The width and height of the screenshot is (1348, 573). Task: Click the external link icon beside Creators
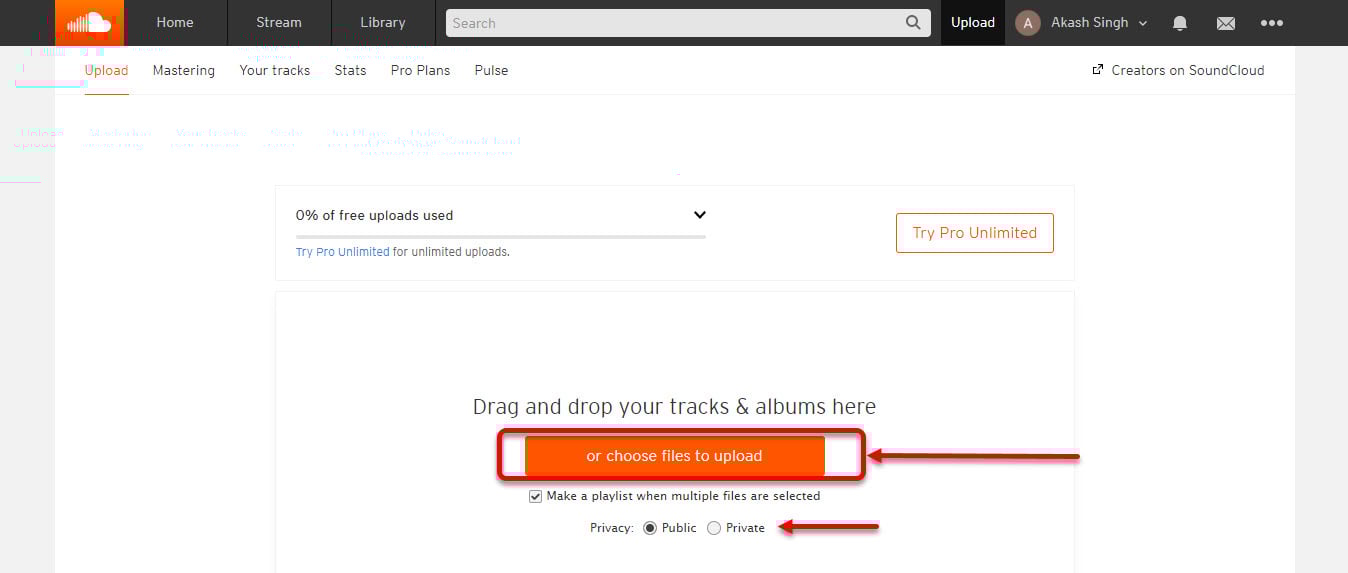pyautogui.click(x=1098, y=70)
